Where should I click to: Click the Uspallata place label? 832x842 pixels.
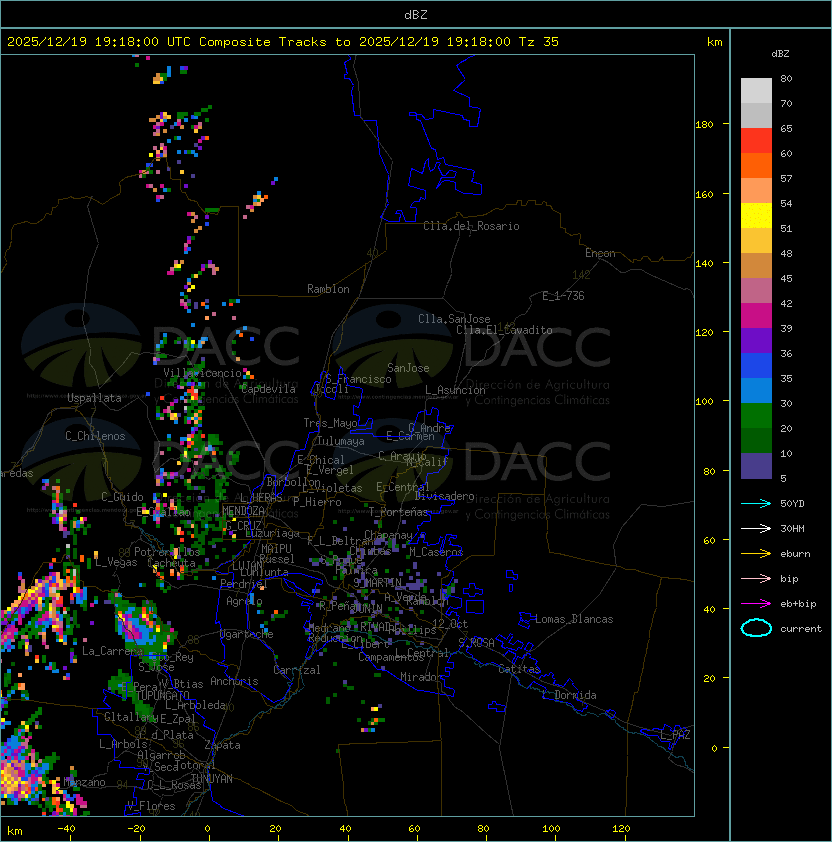(x=95, y=398)
